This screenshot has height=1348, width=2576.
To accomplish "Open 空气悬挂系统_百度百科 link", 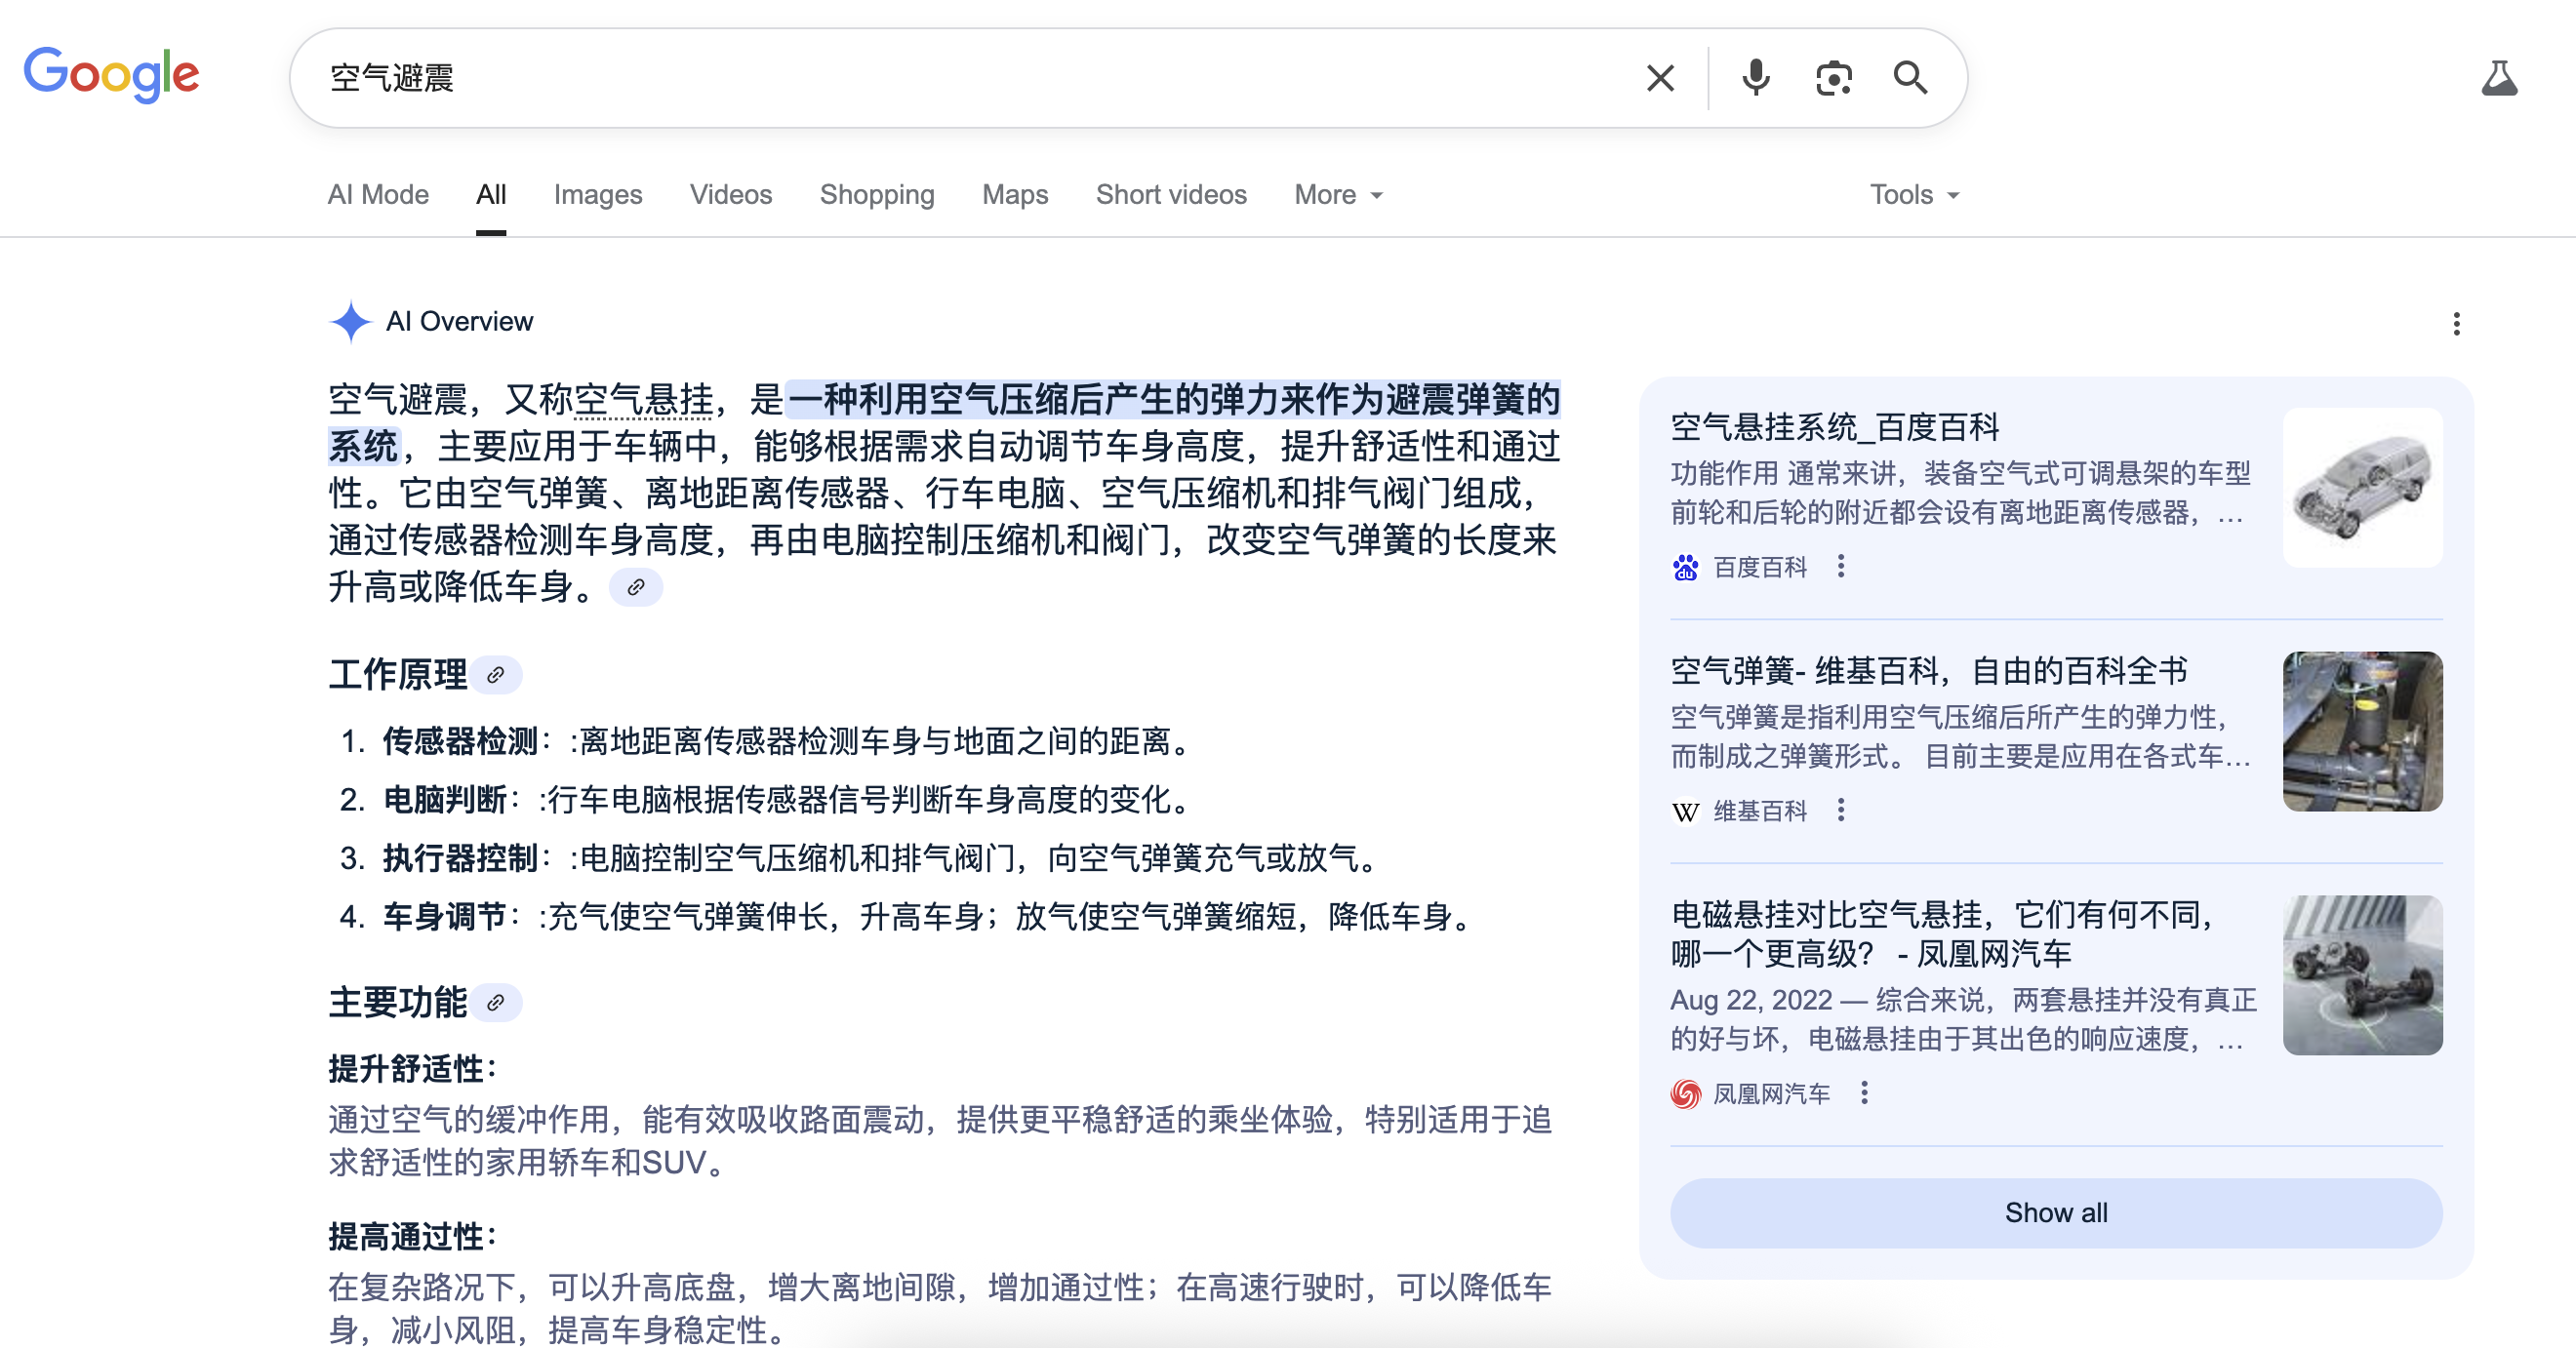I will point(1835,427).
